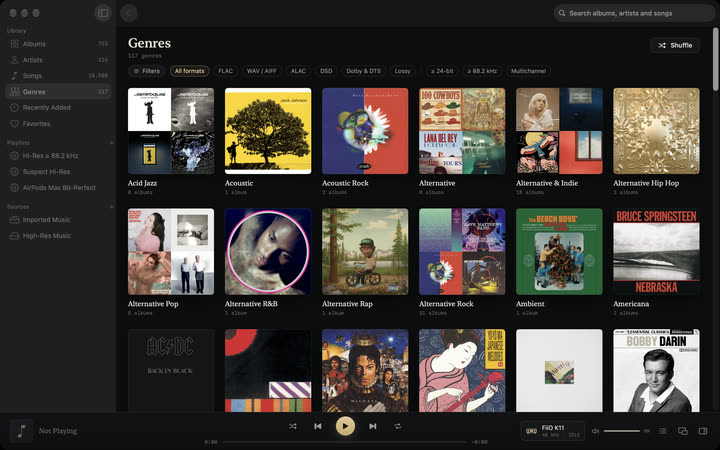Open Albums in the library sidebar
The width and height of the screenshot is (720, 450).
click(x=58, y=44)
